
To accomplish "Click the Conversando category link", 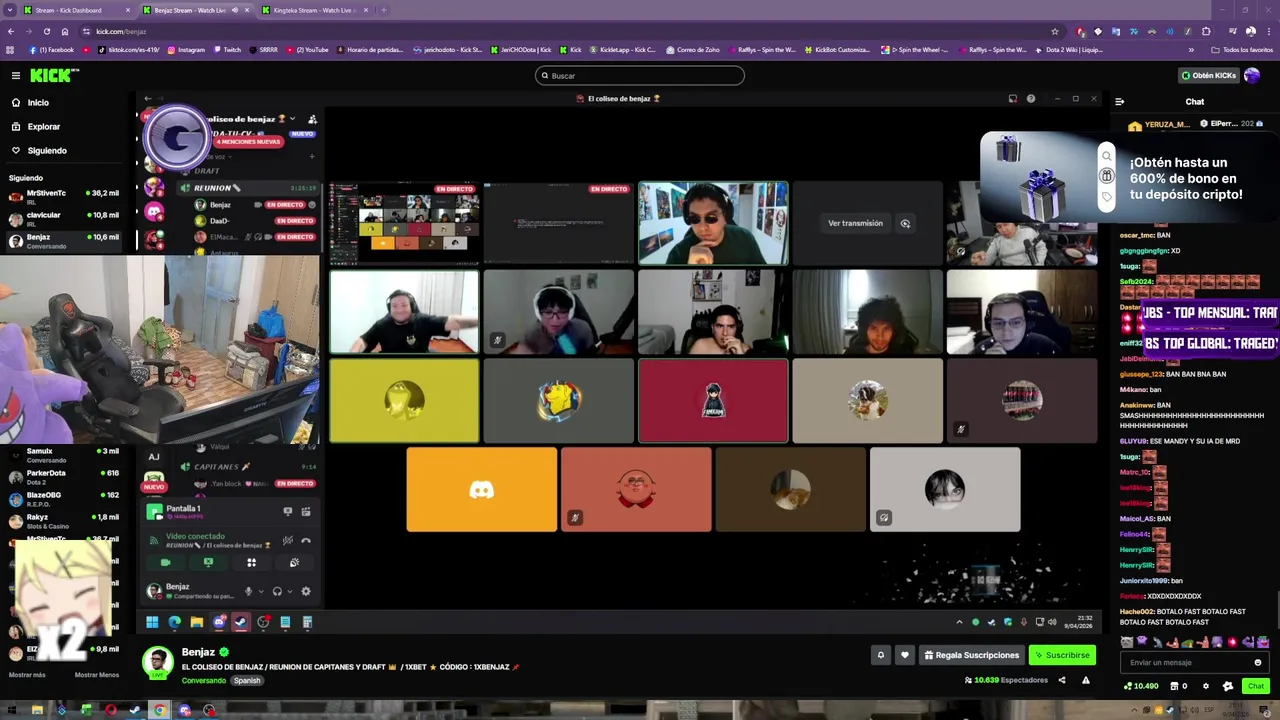I will click(204, 681).
